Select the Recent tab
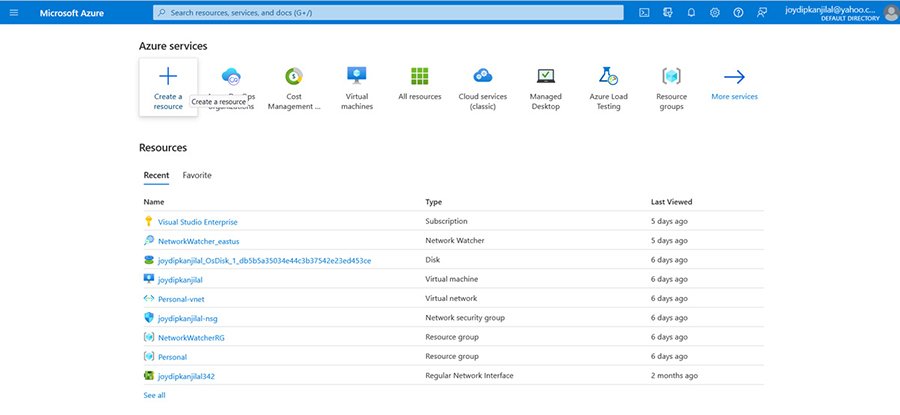Image resolution: width=900 pixels, height=415 pixels. click(155, 175)
